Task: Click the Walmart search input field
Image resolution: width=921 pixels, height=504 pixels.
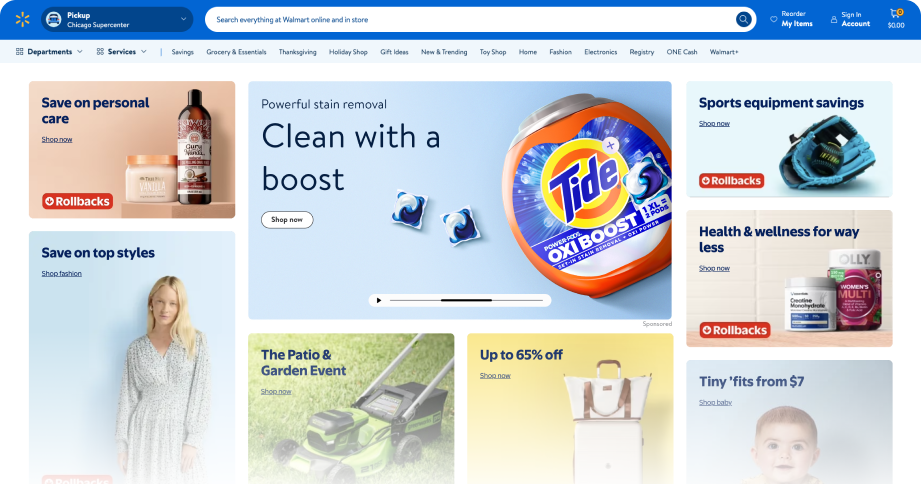Action: [470, 19]
